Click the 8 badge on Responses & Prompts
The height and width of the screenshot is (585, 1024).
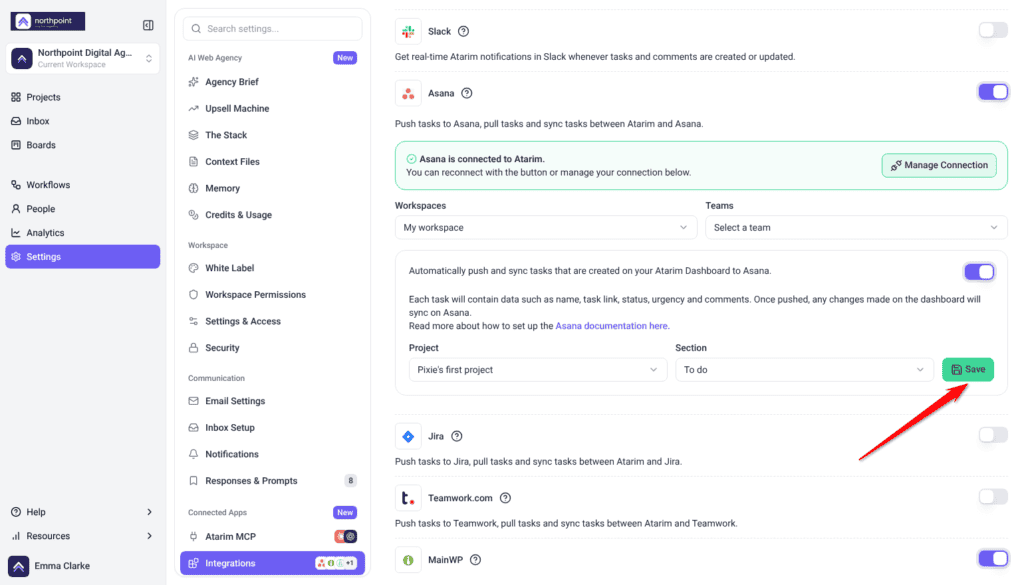pyautogui.click(x=351, y=481)
